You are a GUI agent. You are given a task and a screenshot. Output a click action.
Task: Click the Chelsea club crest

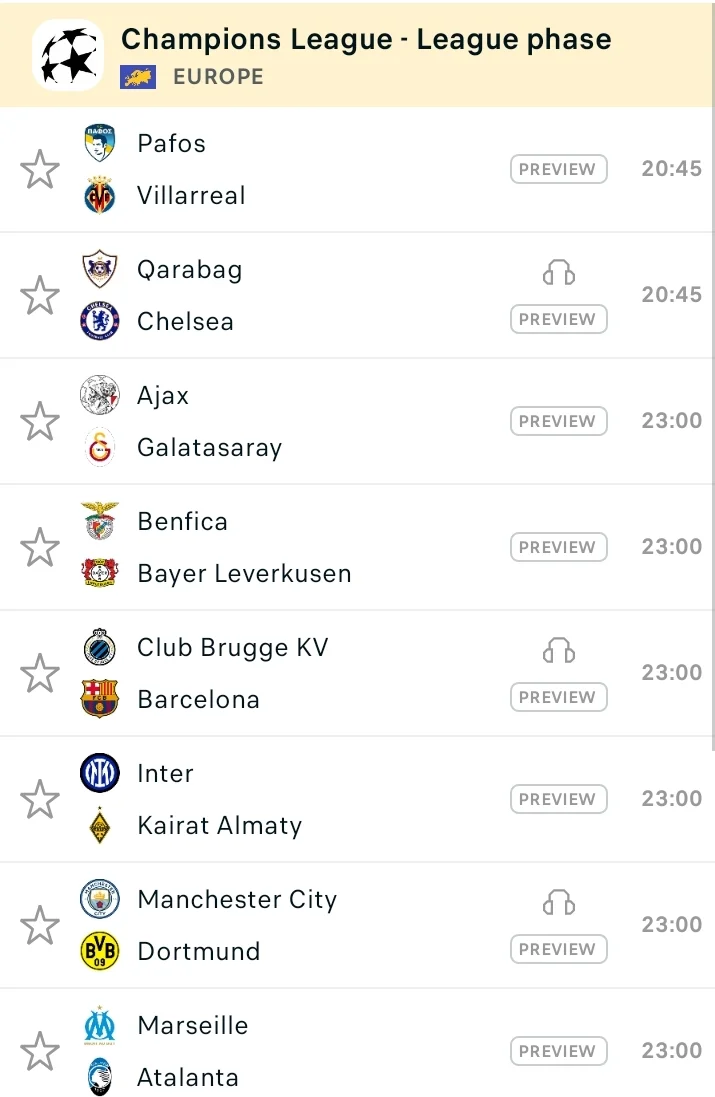[100, 321]
